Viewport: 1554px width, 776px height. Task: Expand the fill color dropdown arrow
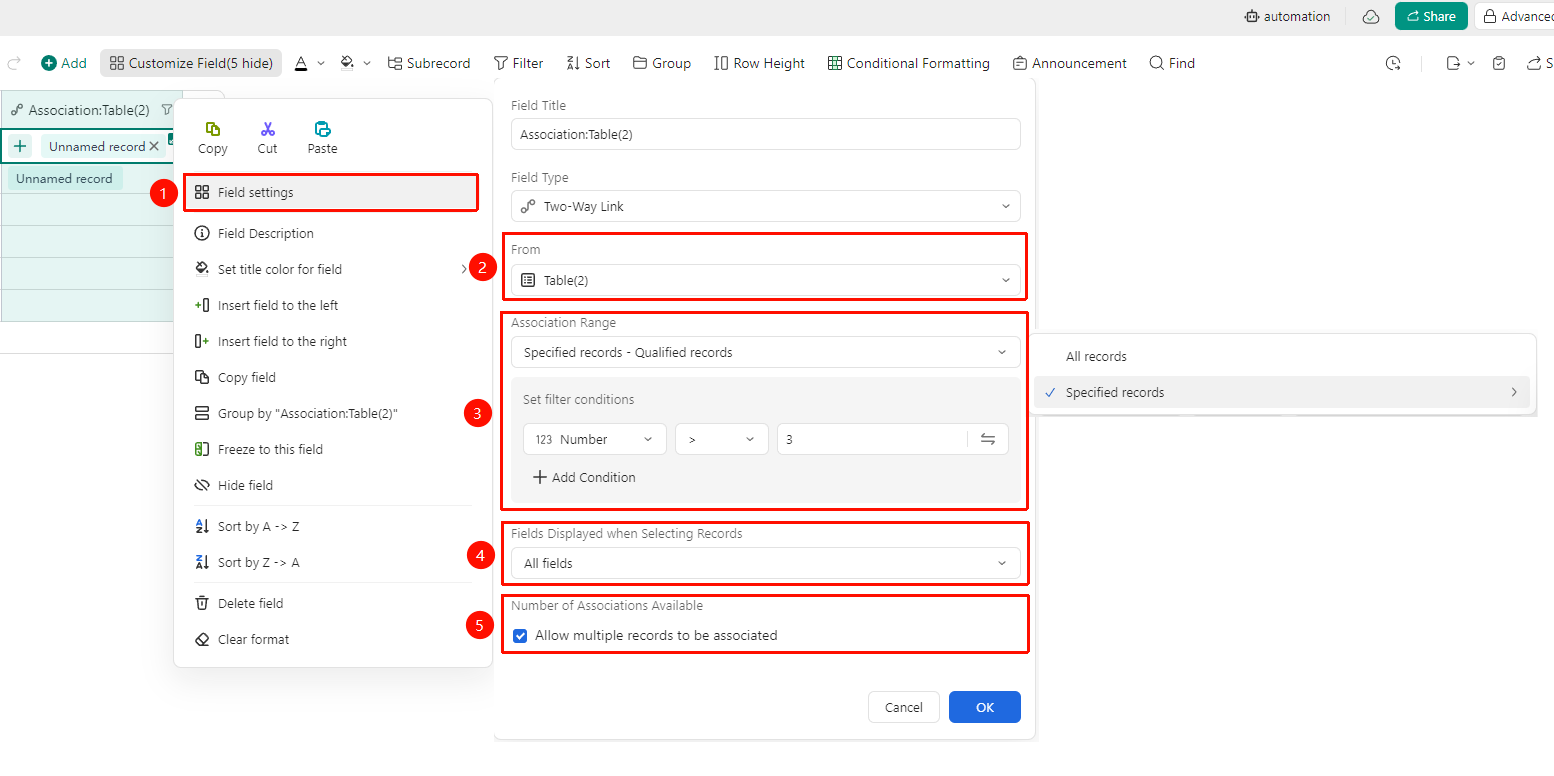367,63
